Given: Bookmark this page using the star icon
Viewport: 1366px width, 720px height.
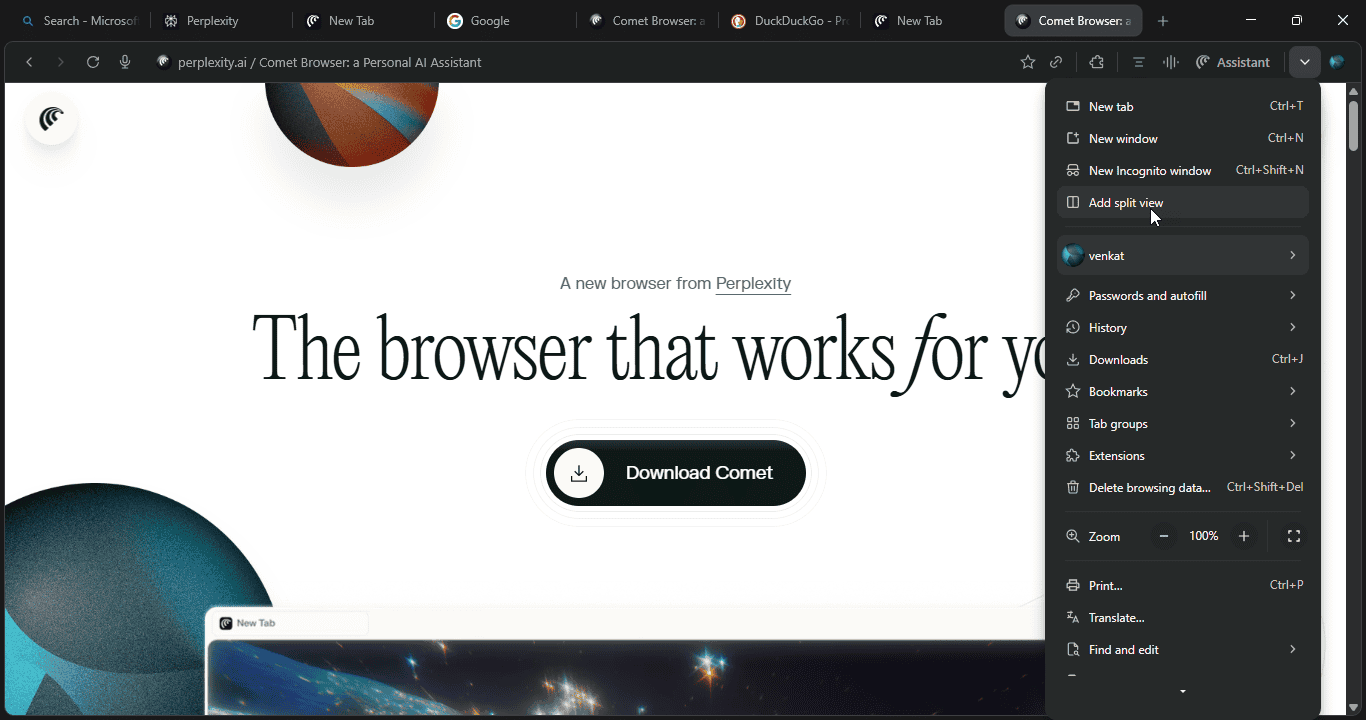Looking at the screenshot, I should pos(1028,62).
